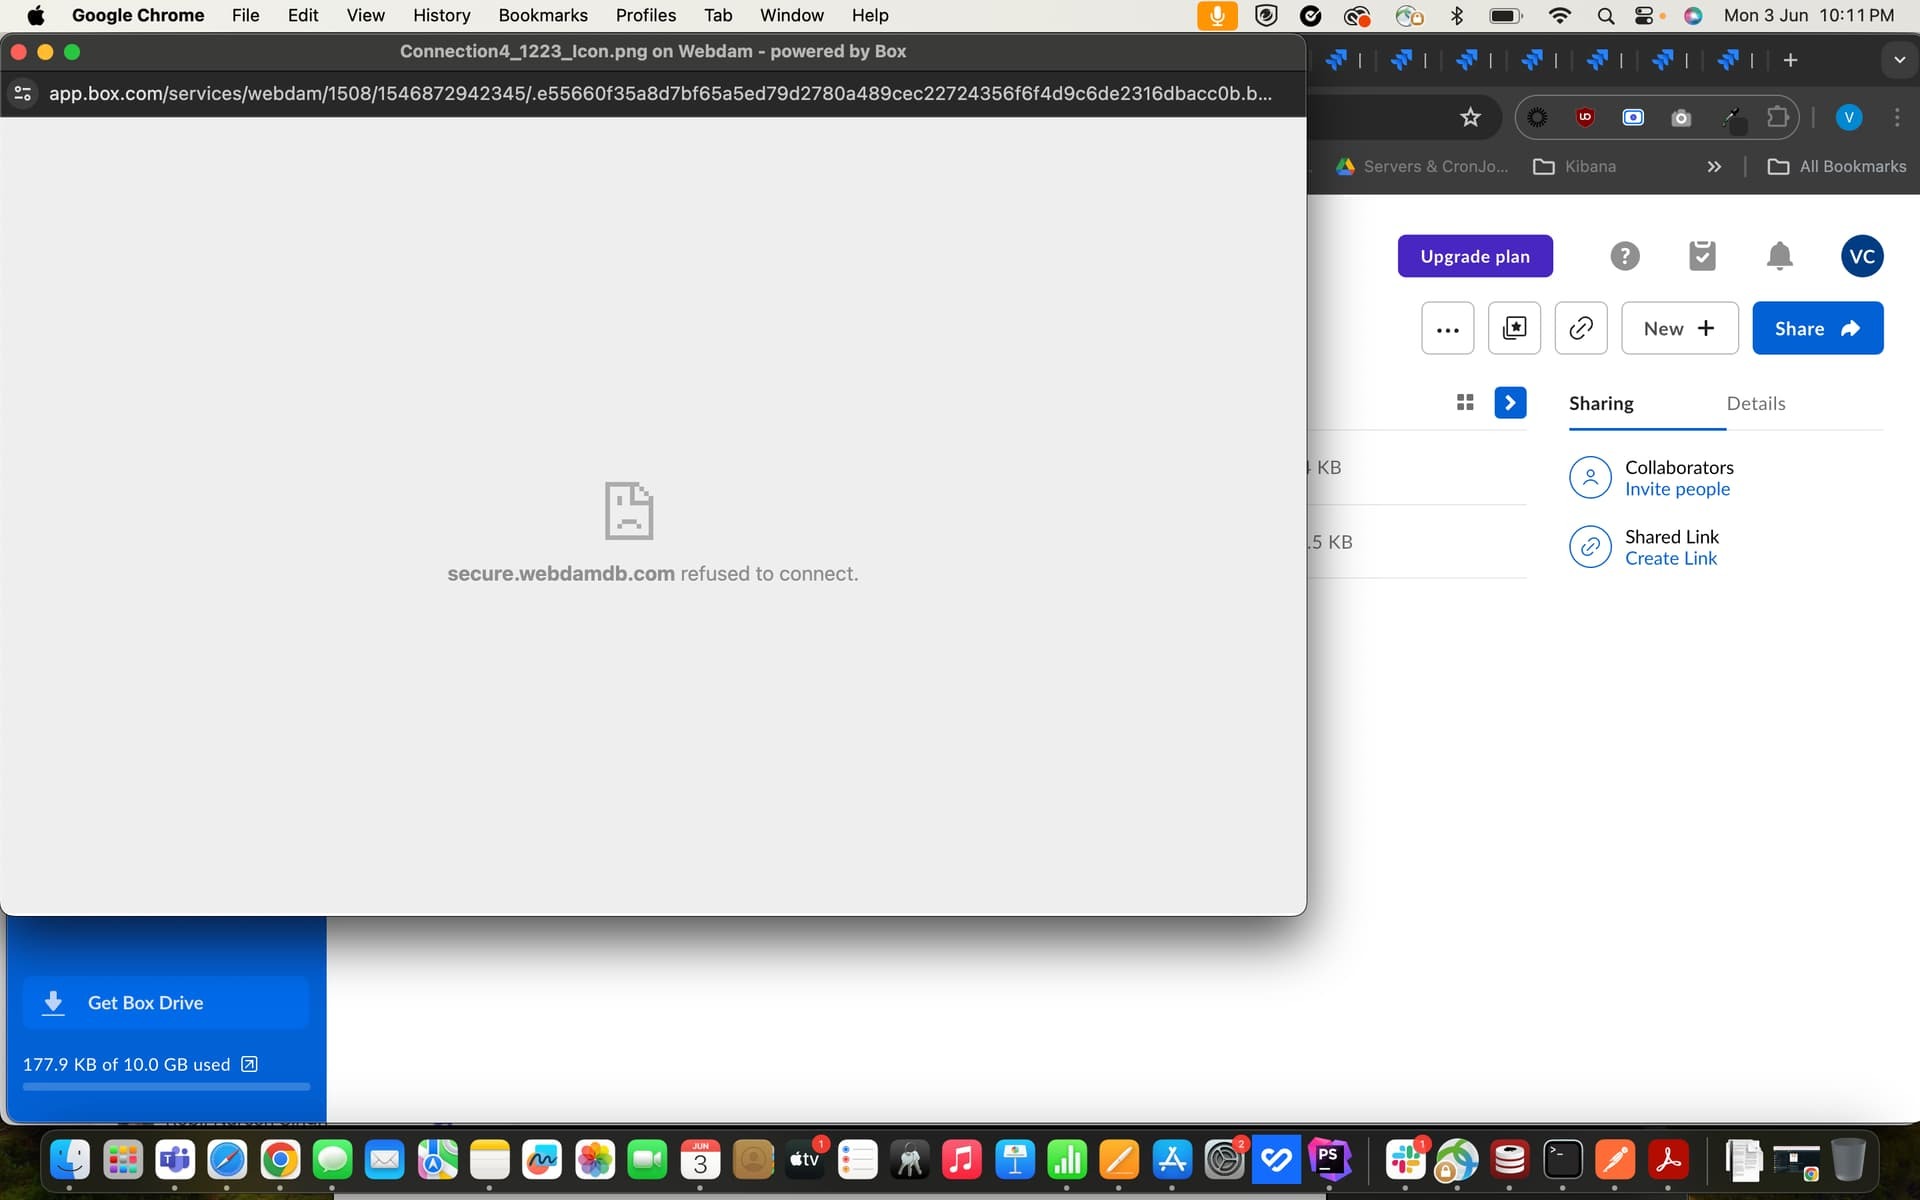Open the more options ellipsis button
This screenshot has height=1200, width=1920.
pos(1447,328)
